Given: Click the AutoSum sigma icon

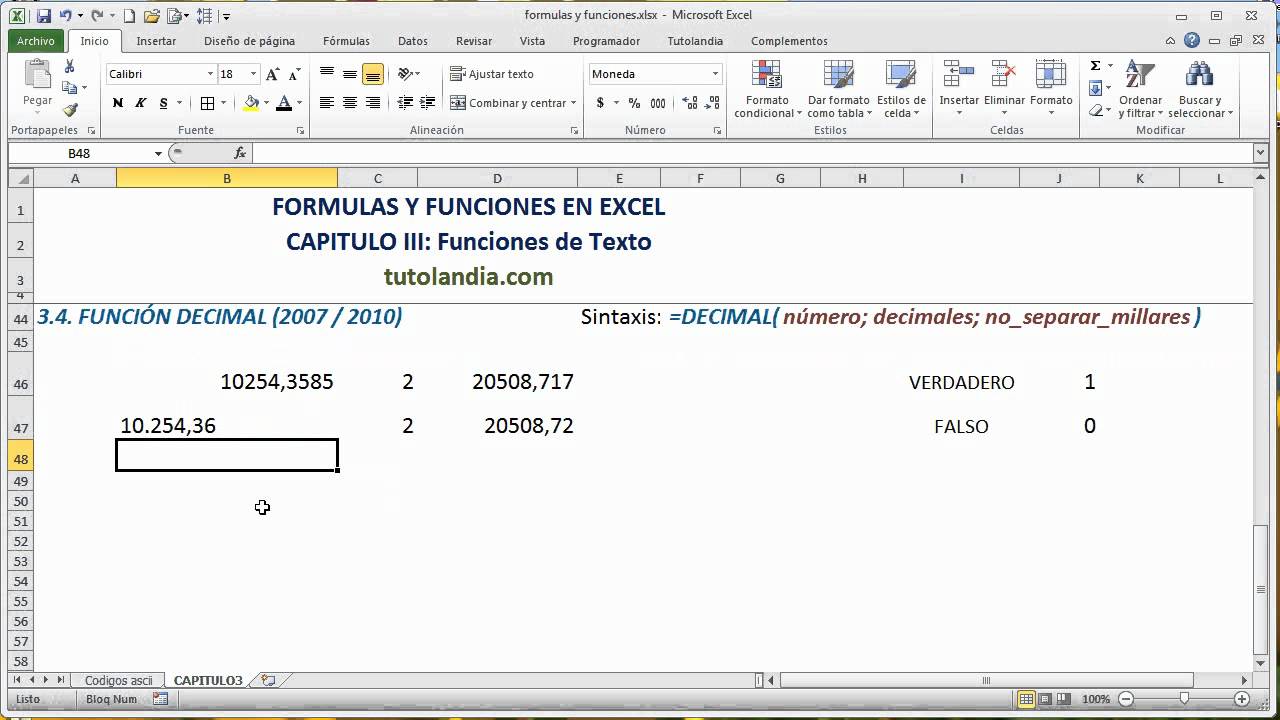Looking at the screenshot, I should [x=1095, y=66].
